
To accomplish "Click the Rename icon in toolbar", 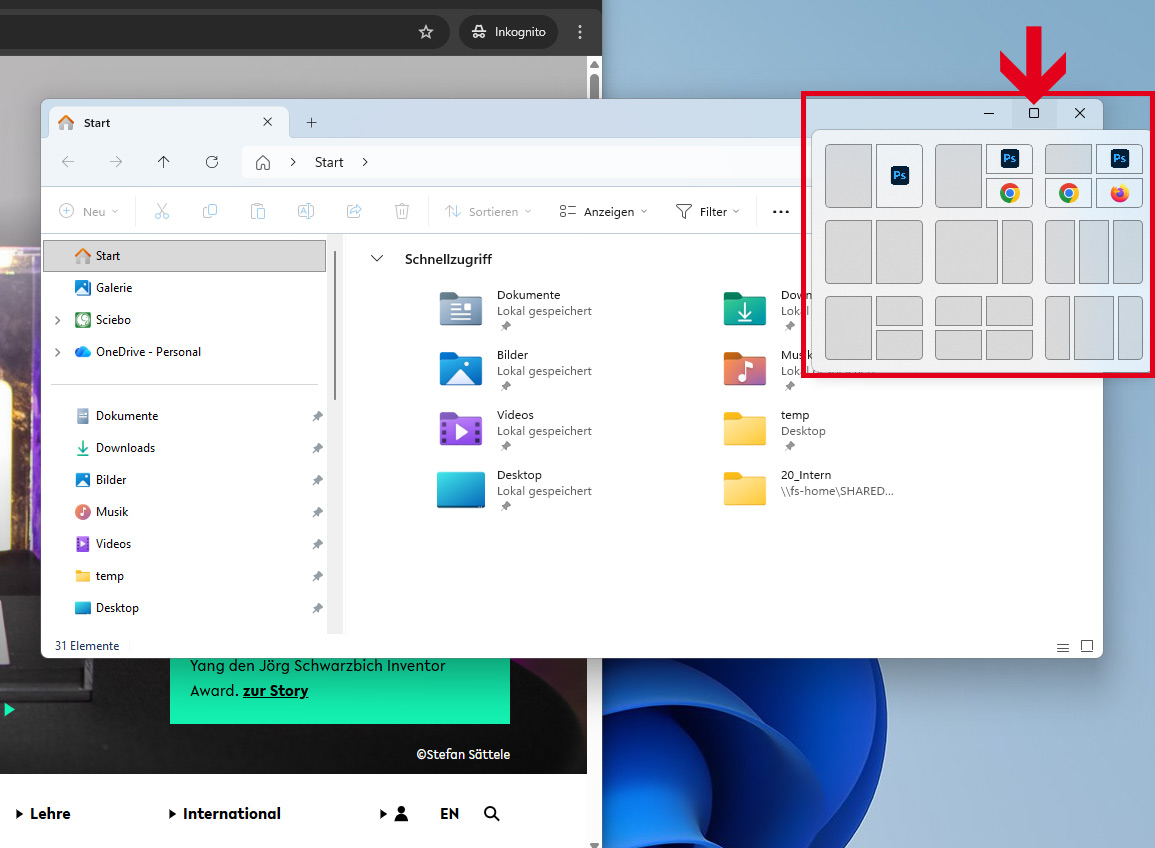I will pos(306,211).
